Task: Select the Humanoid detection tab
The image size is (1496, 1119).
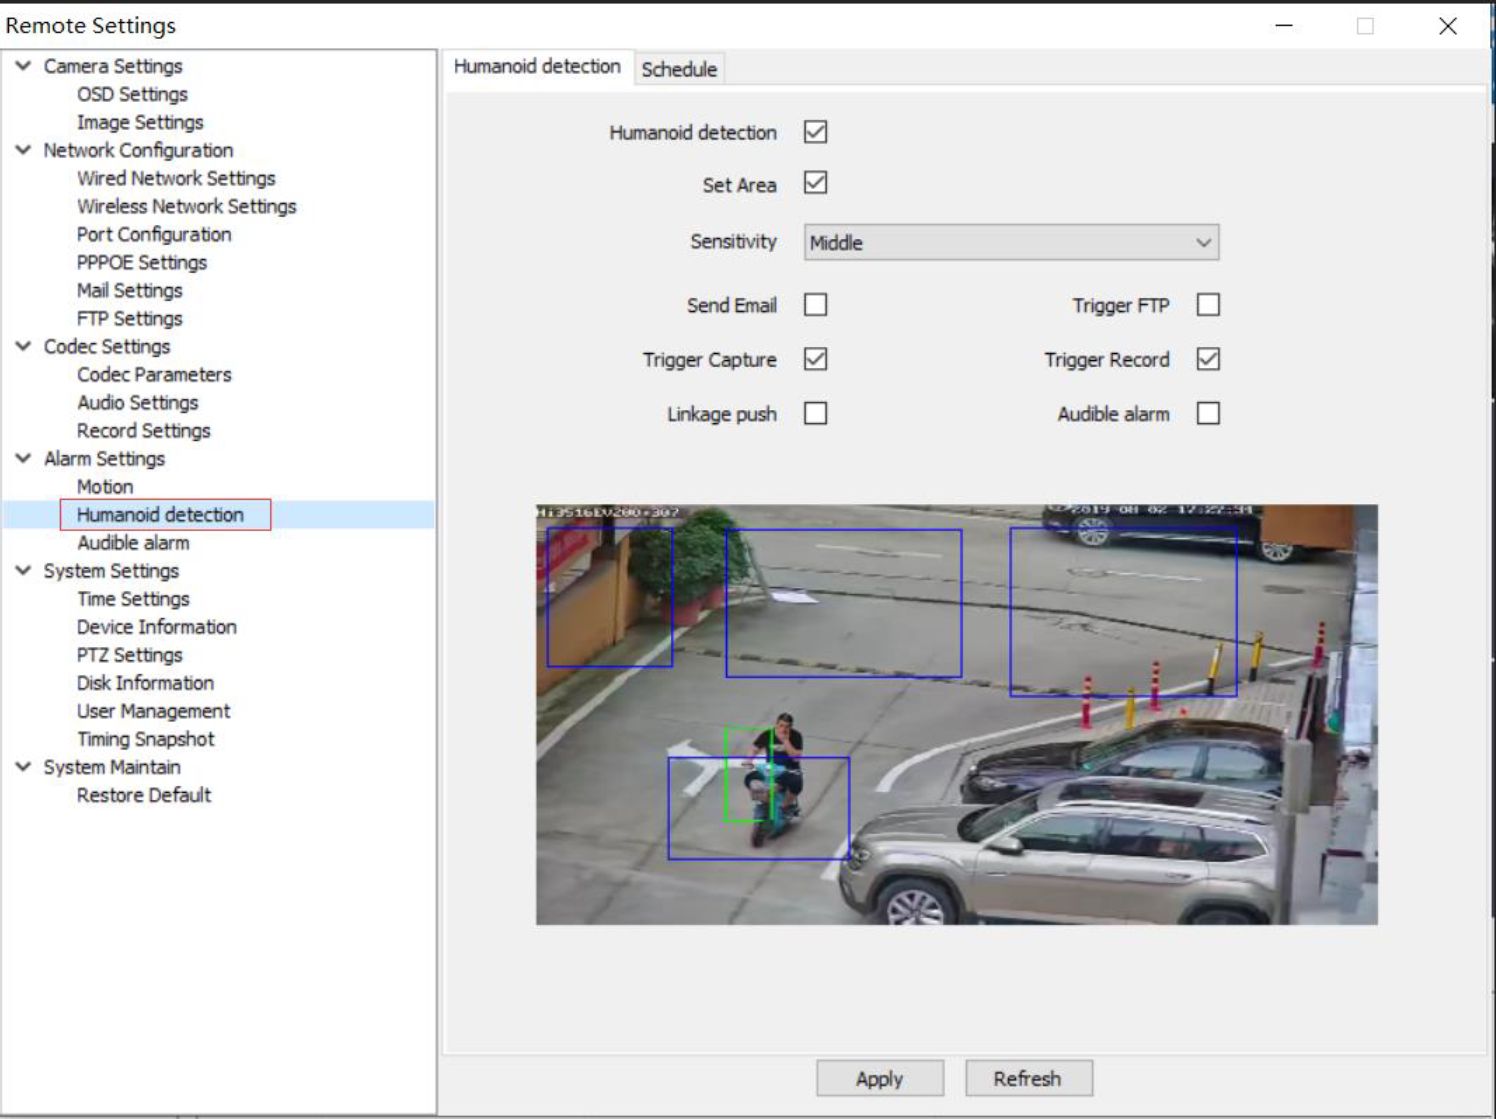Action: pos(537,66)
